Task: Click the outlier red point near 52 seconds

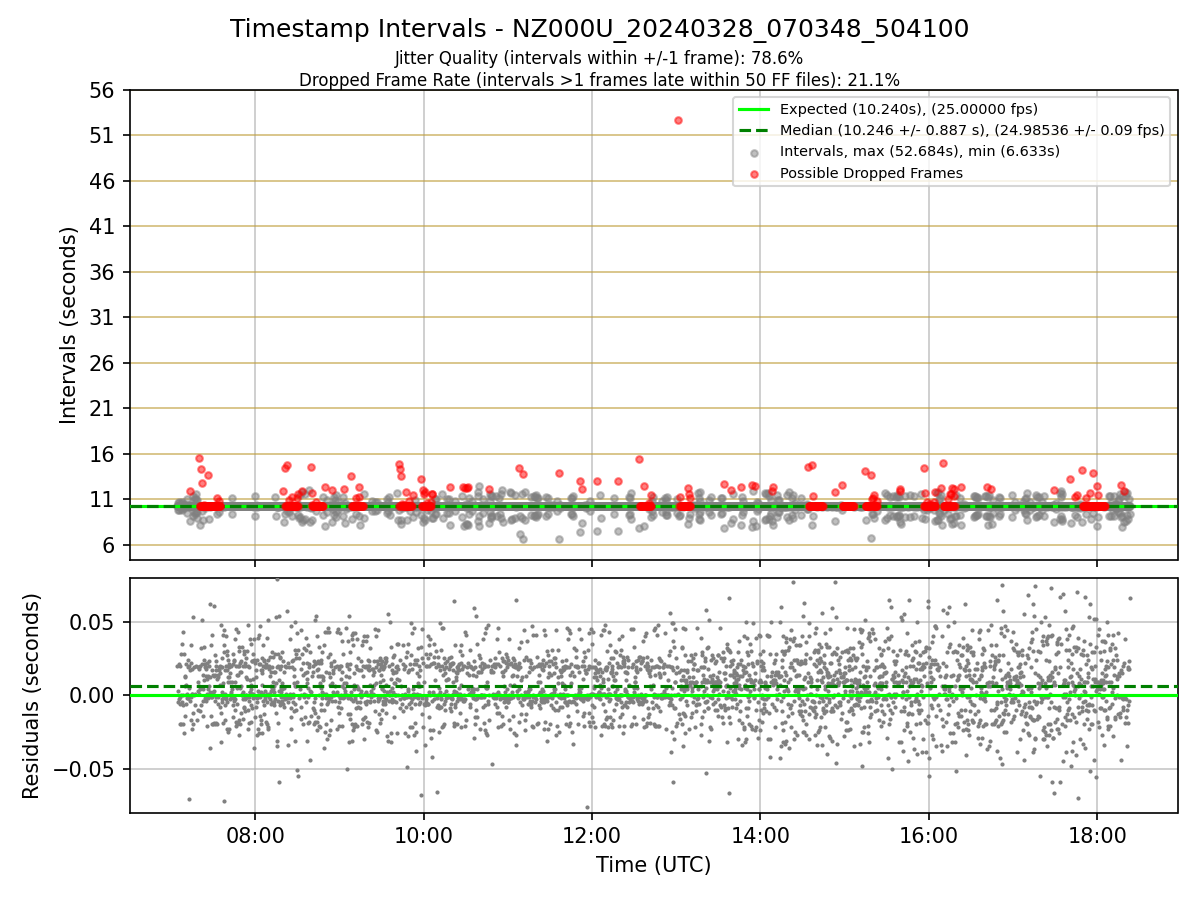Action: tap(678, 120)
